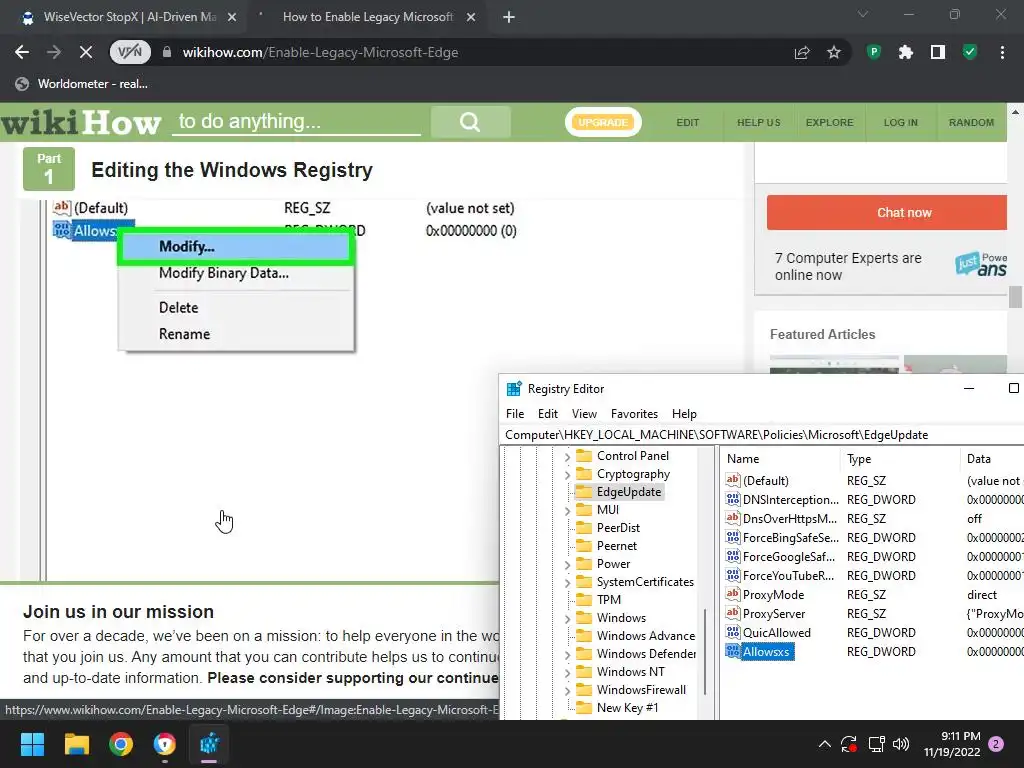The width and height of the screenshot is (1024, 768).
Task: Open the View menu in Registry Editor
Action: pyautogui.click(x=584, y=414)
